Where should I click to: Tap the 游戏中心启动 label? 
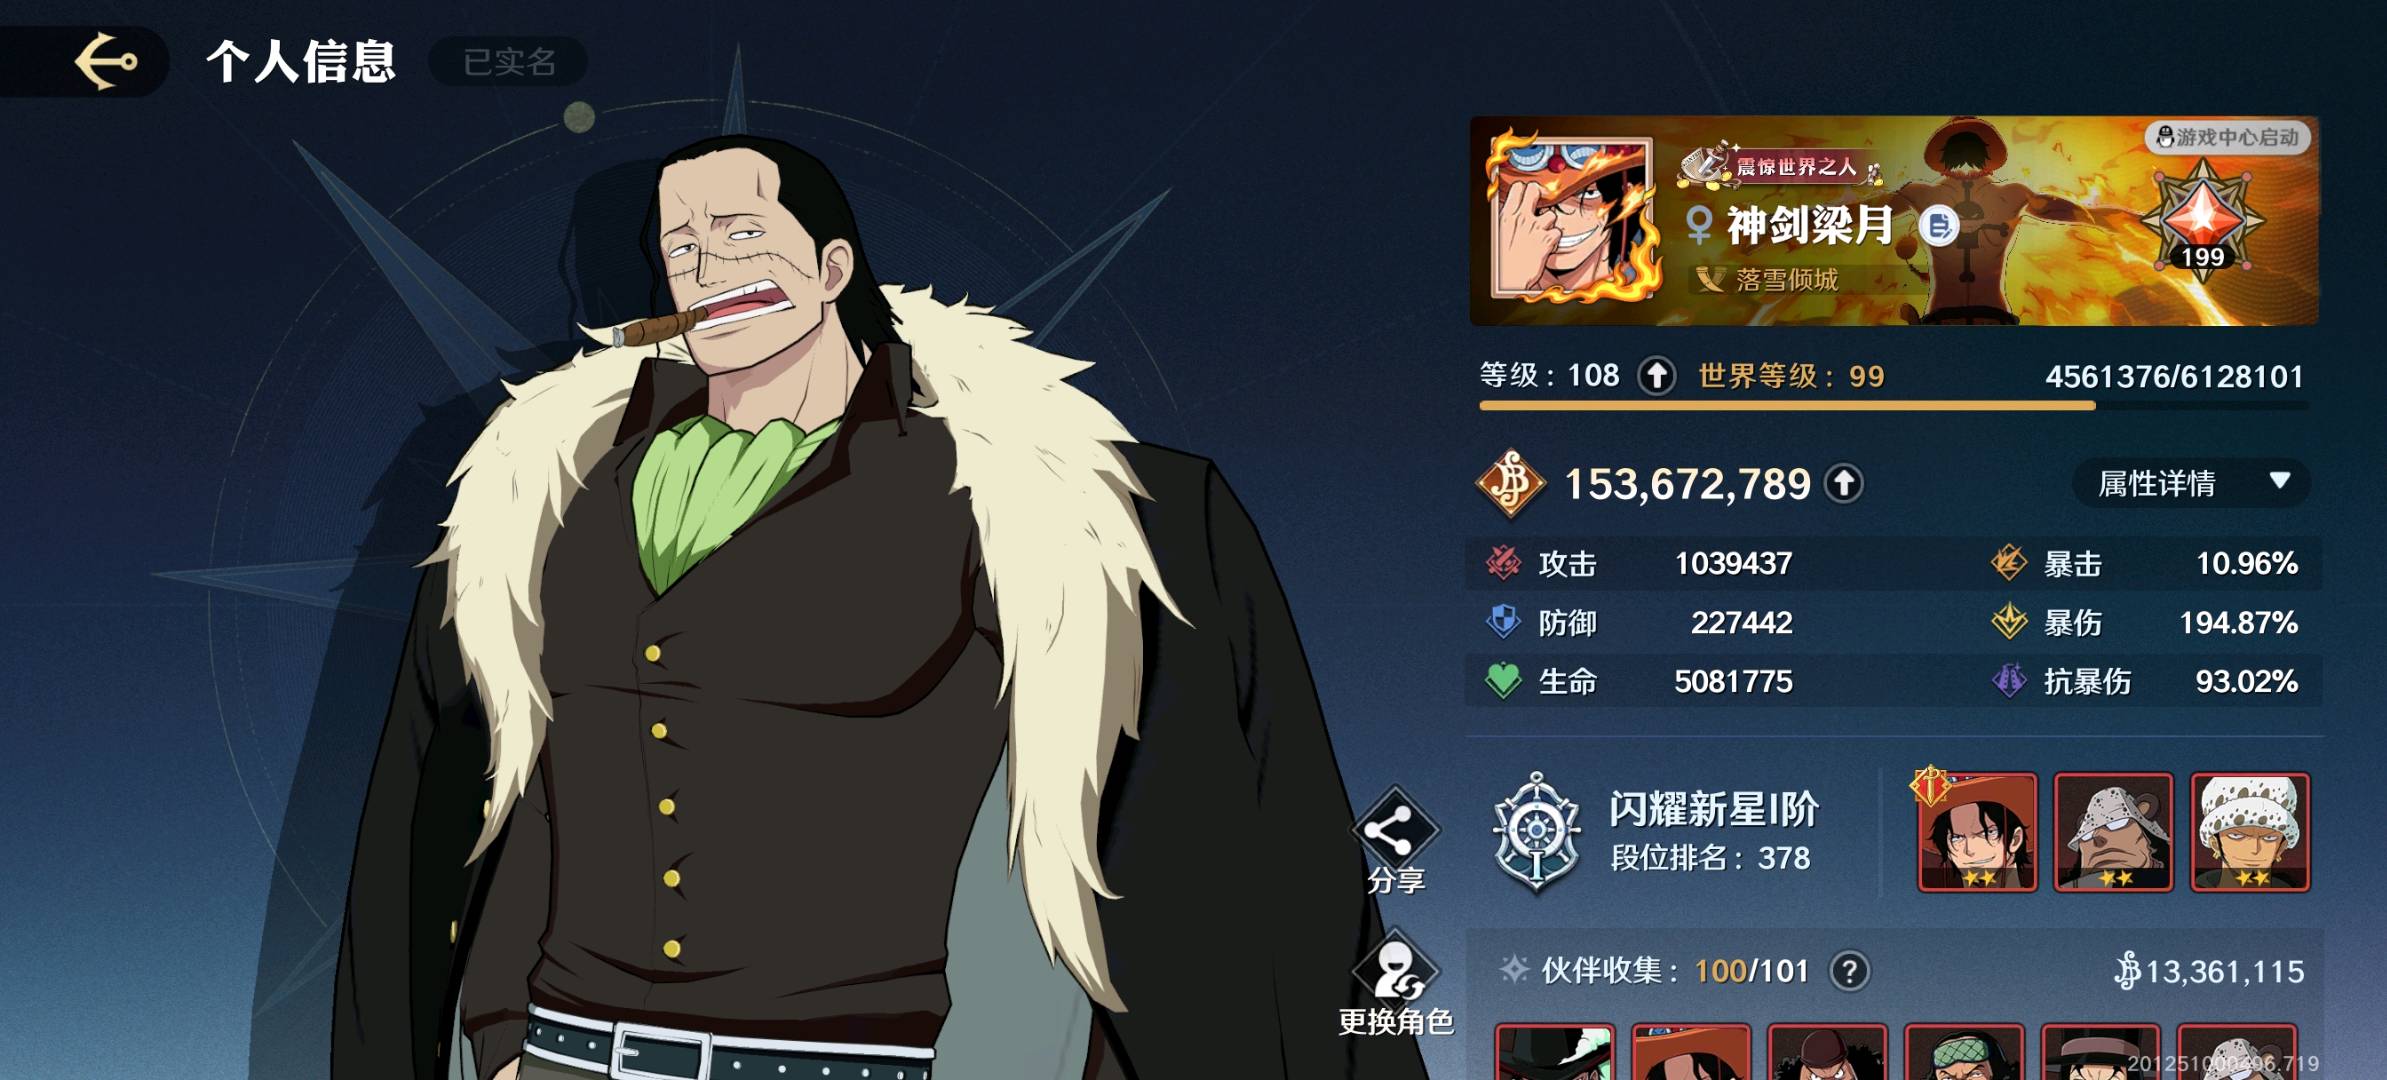[x=2227, y=137]
